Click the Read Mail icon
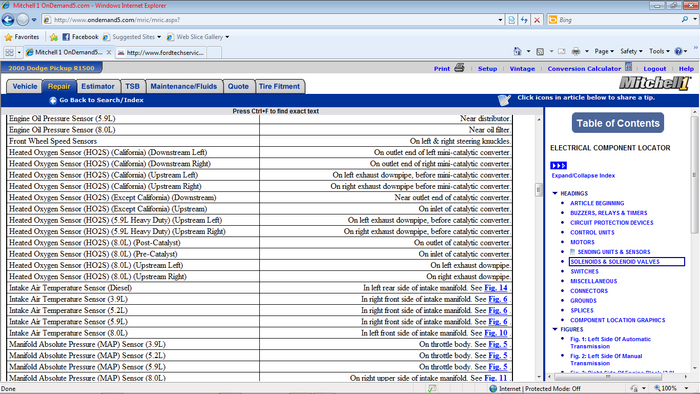This screenshot has height=394, width=700. (562, 51)
